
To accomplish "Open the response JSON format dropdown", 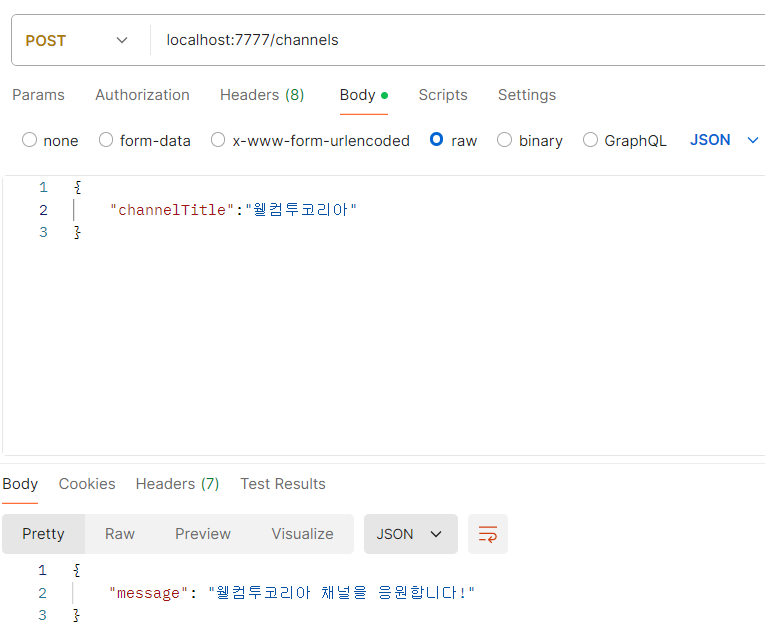I will click(411, 534).
